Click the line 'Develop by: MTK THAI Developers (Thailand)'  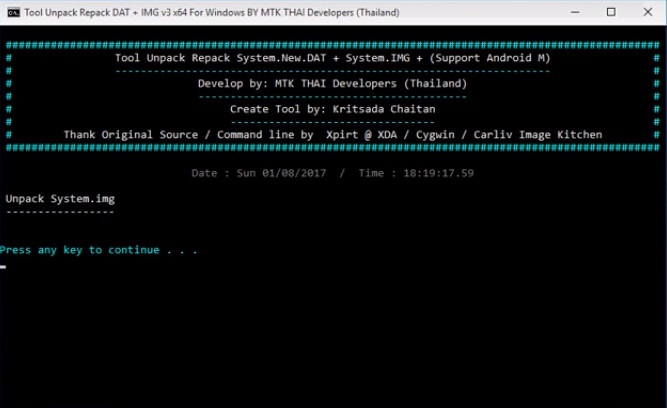click(x=332, y=83)
